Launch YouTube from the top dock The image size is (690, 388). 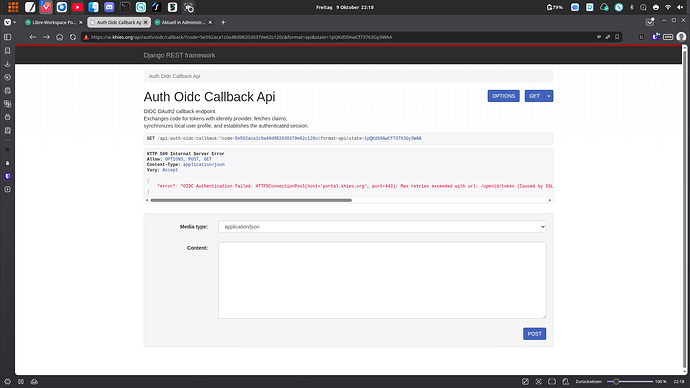(77, 7)
